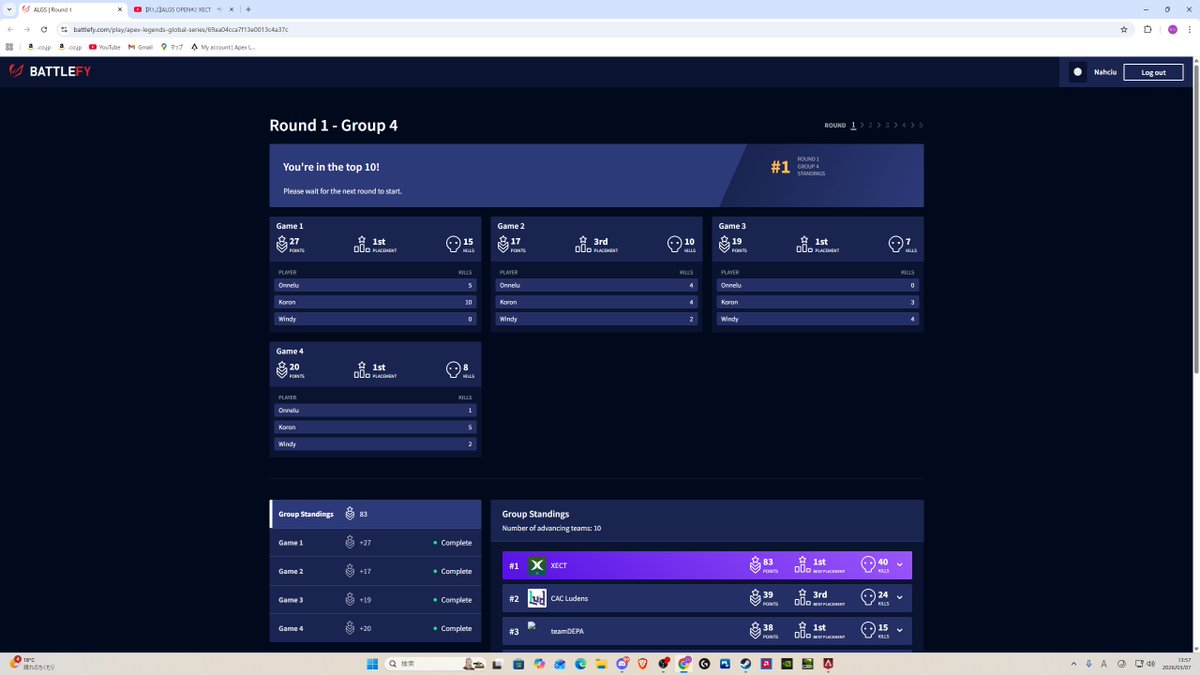Show hidden system tray icons chevron

pos(1075,663)
